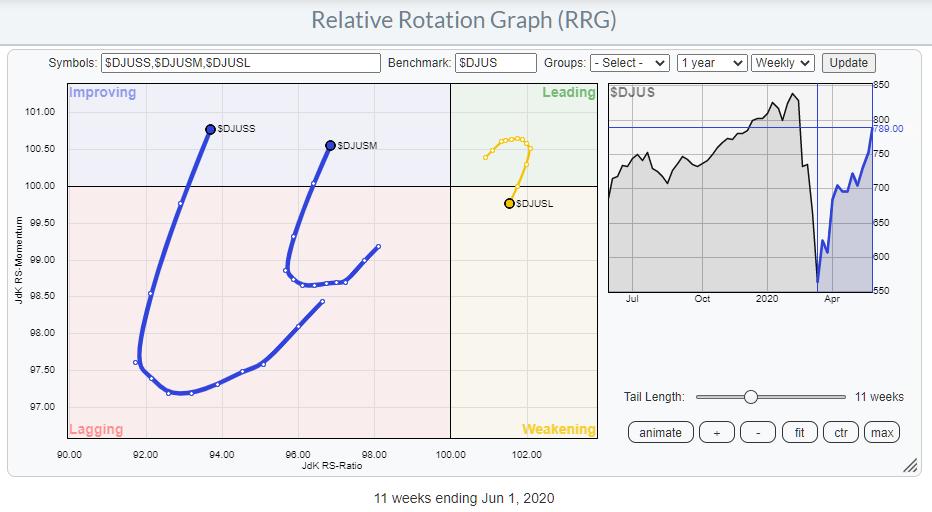Center the chart with ctr button
The image size is (932, 512).
[x=841, y=433]
